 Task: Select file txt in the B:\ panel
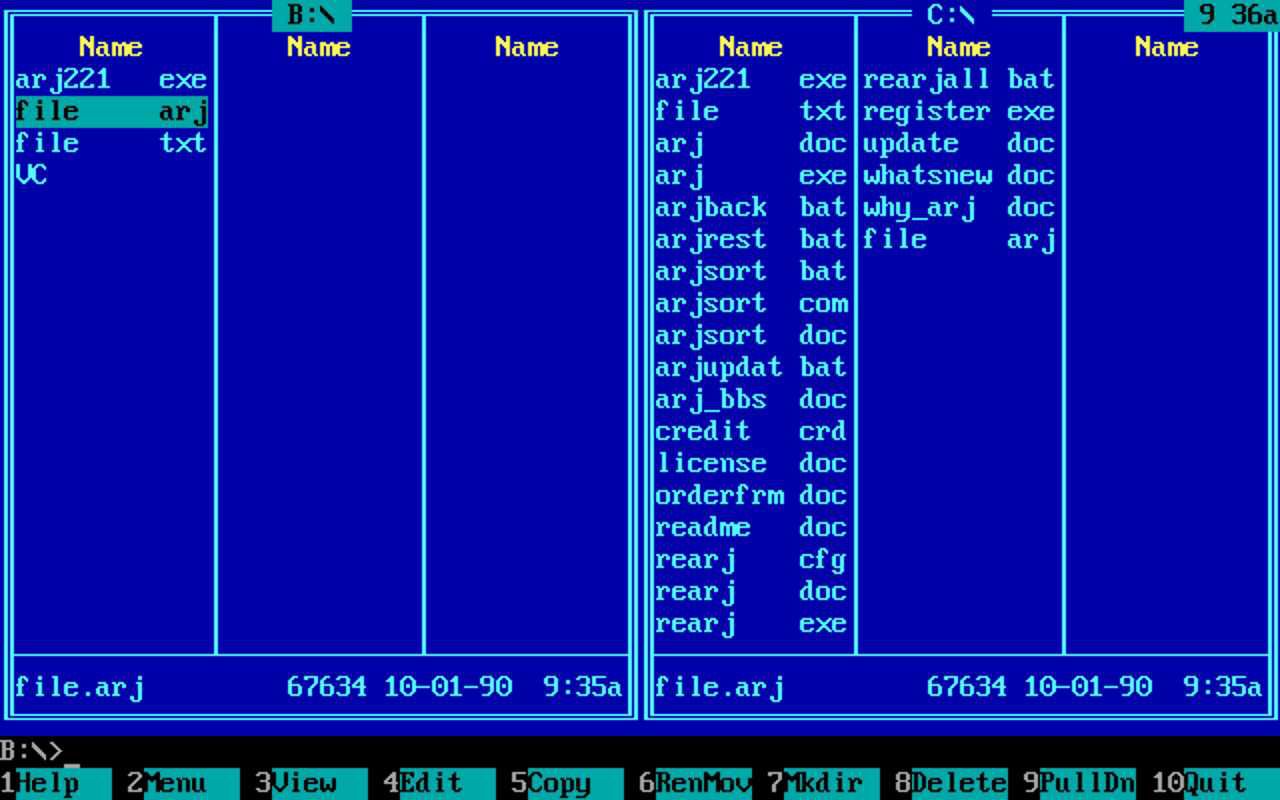(111, 143)
